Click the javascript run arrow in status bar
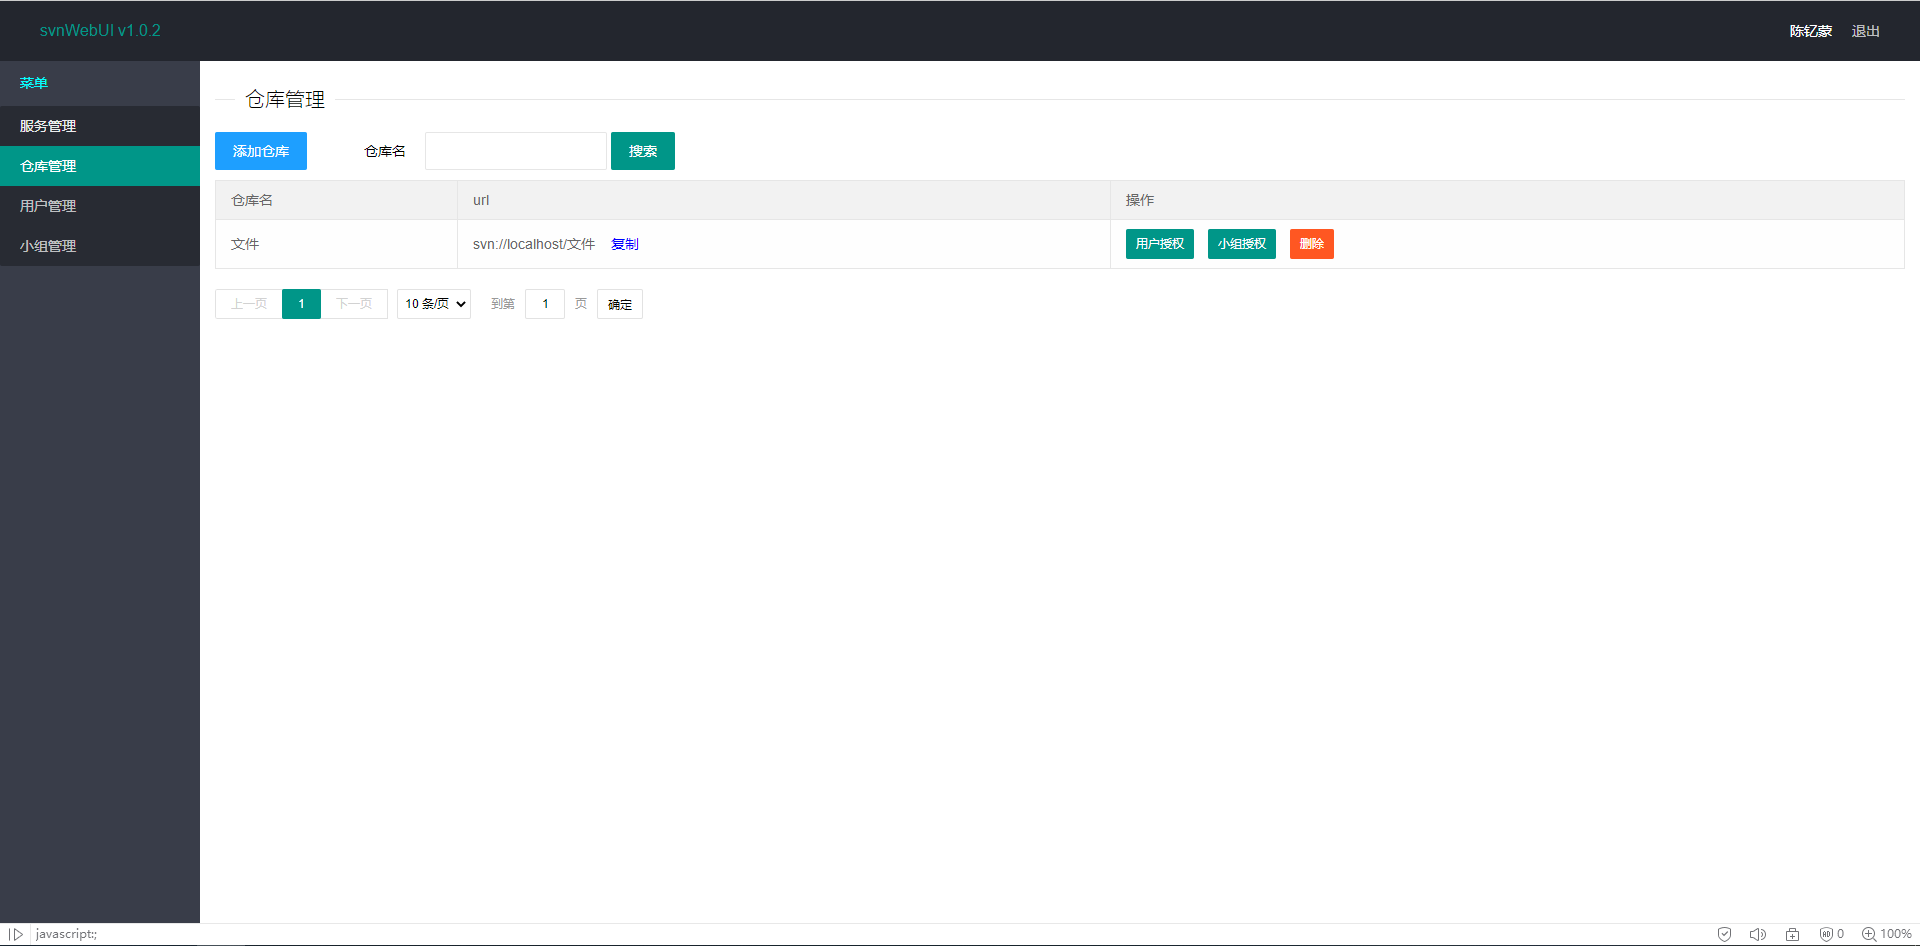Screen dimensions: 1920x946 (x=16, y=933)
